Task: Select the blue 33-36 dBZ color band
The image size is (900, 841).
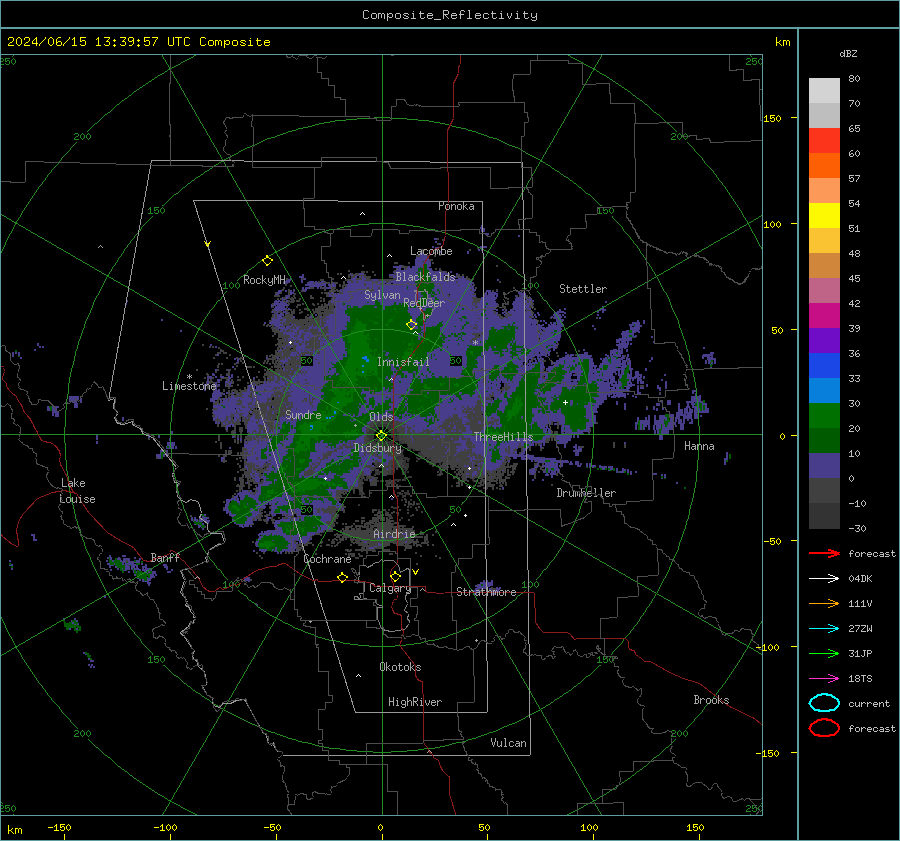Action: (824, 366)
